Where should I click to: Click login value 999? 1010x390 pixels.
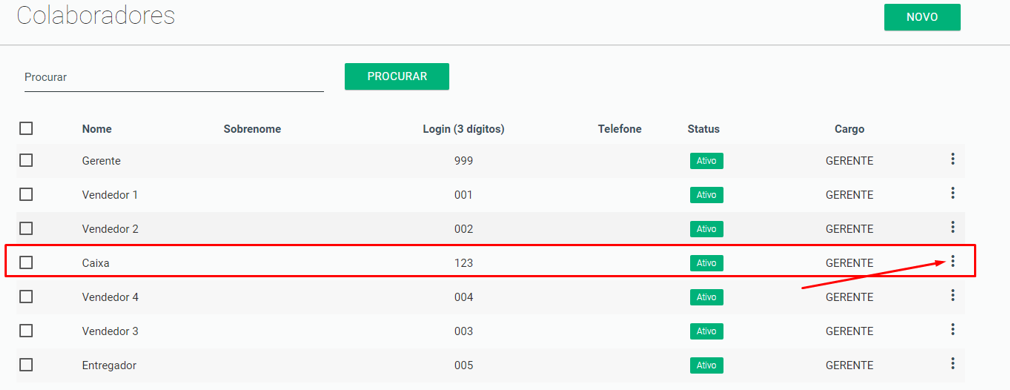464,161
